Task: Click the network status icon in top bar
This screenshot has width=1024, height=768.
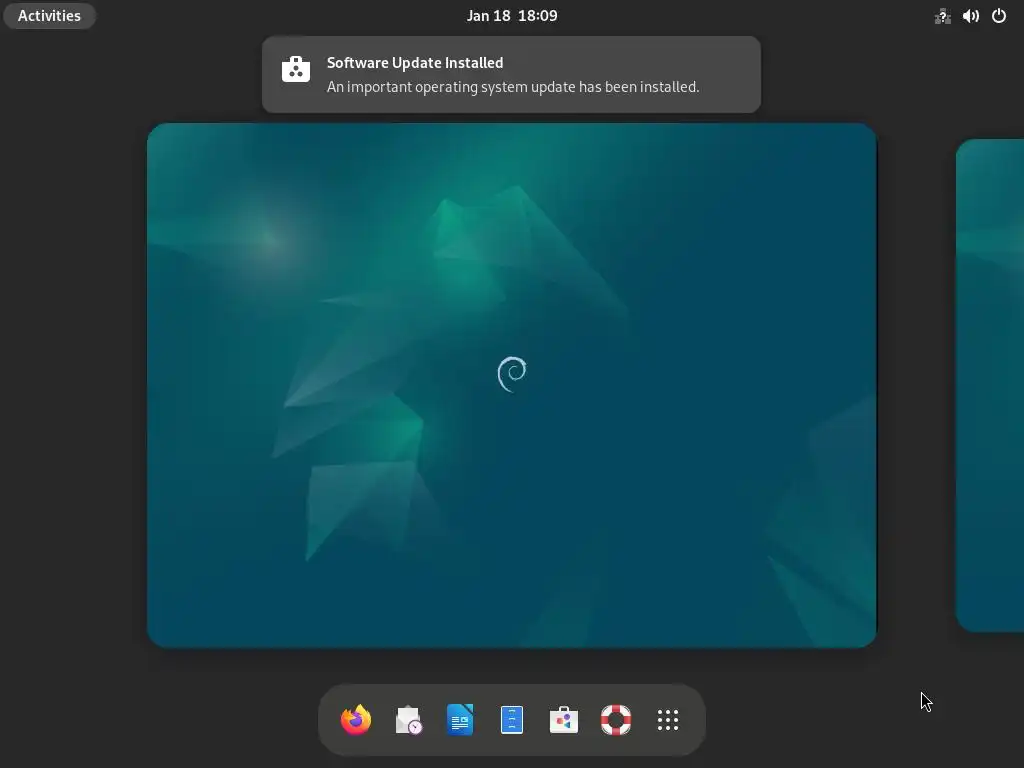Action: click(942, 16)
